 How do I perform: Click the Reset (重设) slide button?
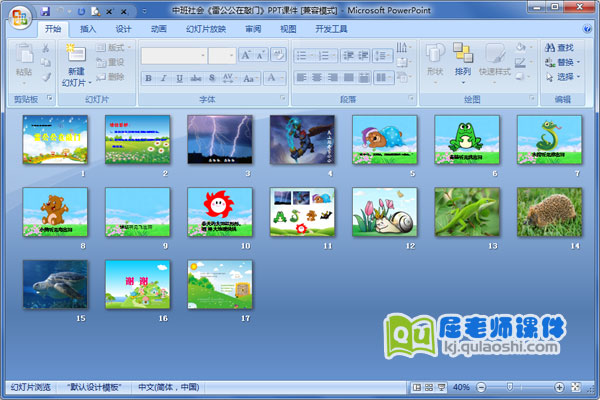click(110, 62)
